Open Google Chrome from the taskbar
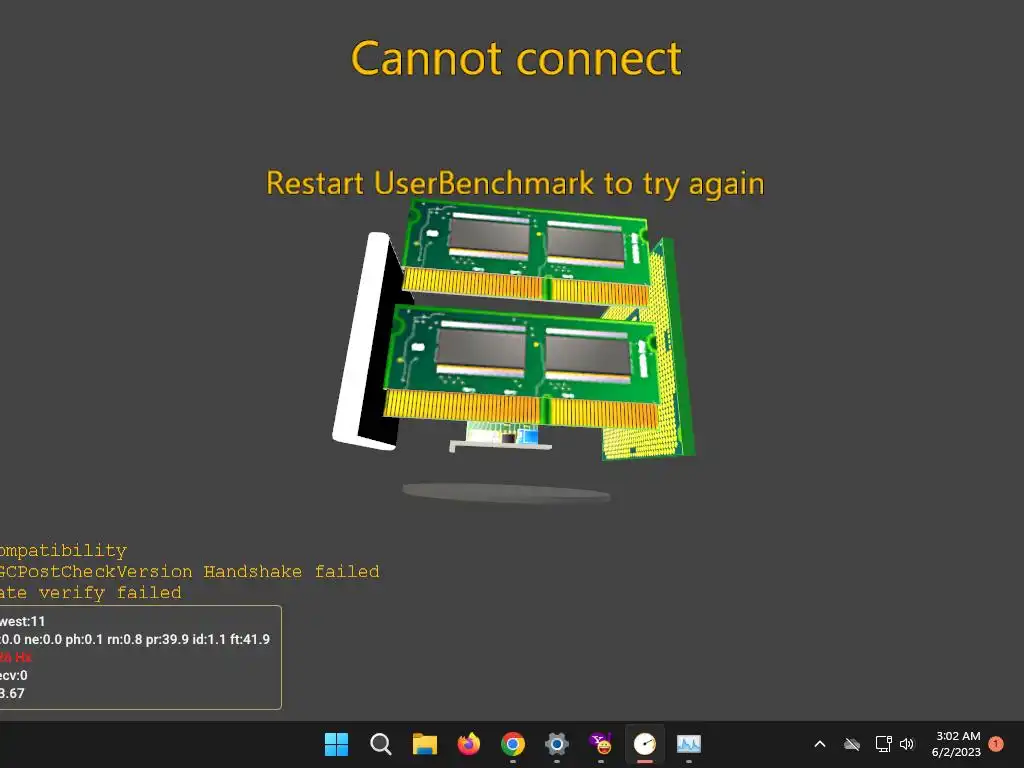This screenshot has width=1024, height=768. pyautogui.click(x=513, y=744)
